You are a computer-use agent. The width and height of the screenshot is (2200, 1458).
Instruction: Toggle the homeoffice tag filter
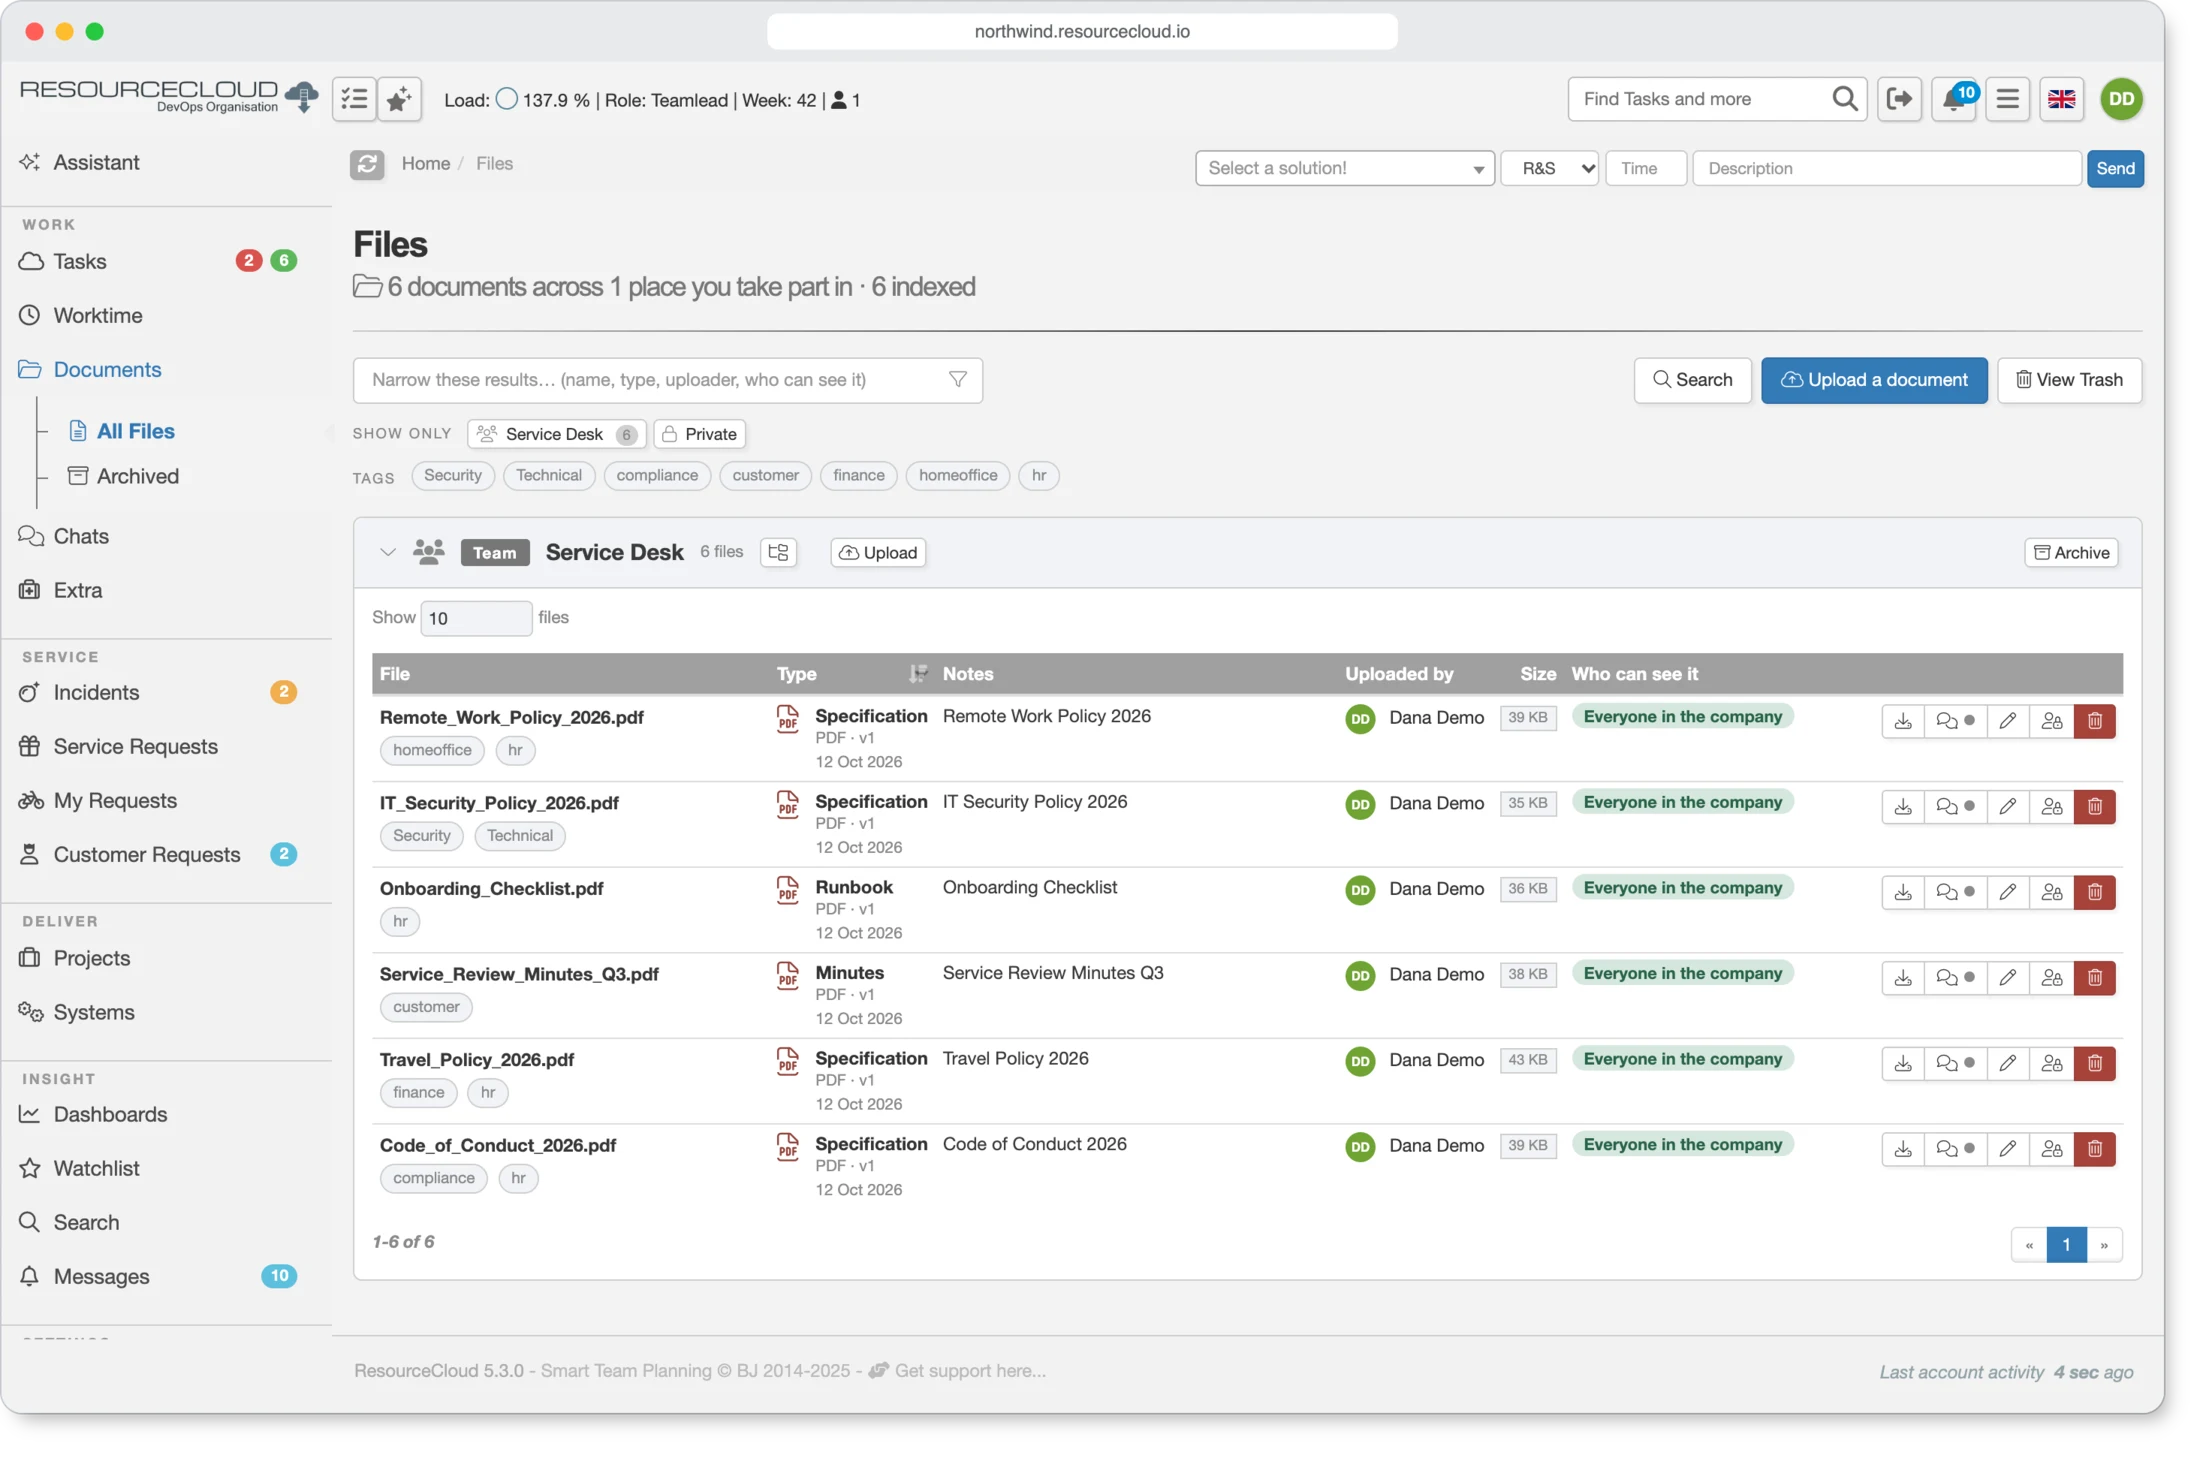click(957, 476)
